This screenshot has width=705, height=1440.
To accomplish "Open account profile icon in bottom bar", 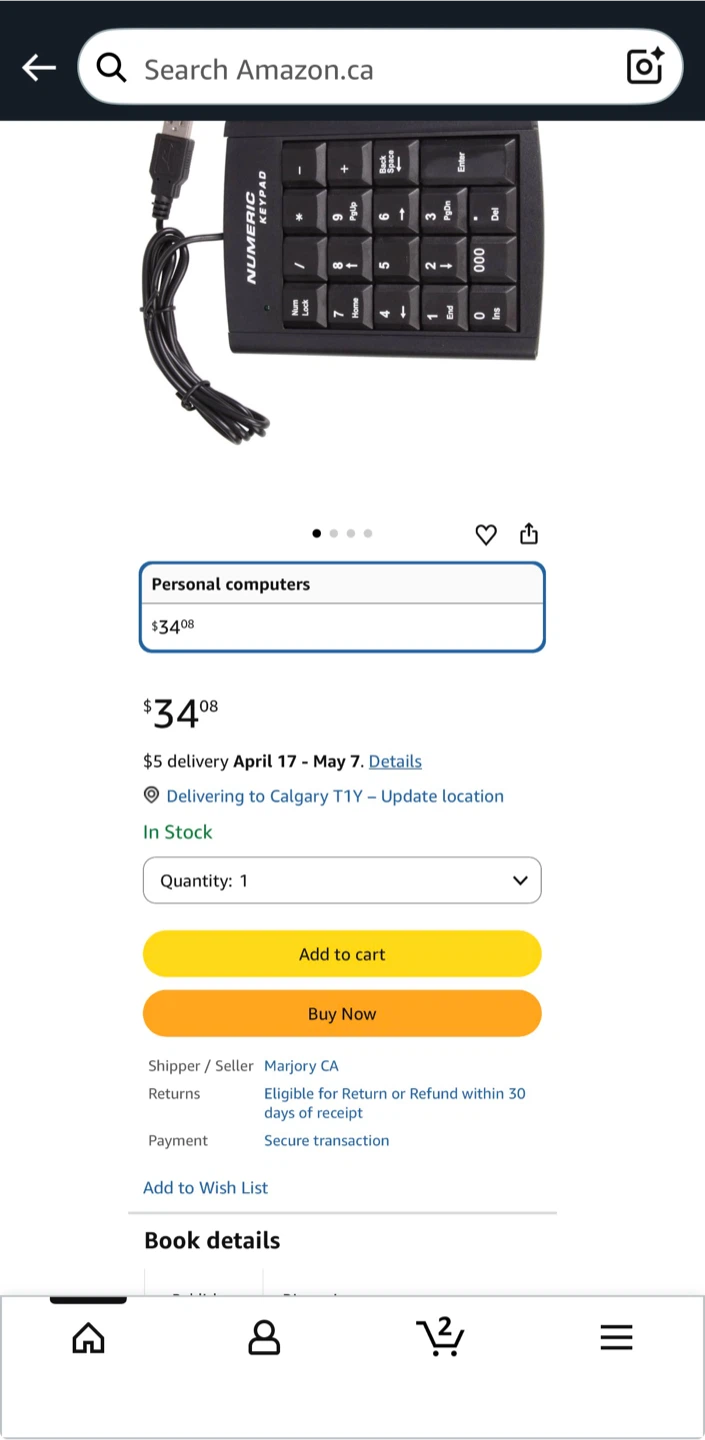I will pyautogui.click(x=264, y=1338).
